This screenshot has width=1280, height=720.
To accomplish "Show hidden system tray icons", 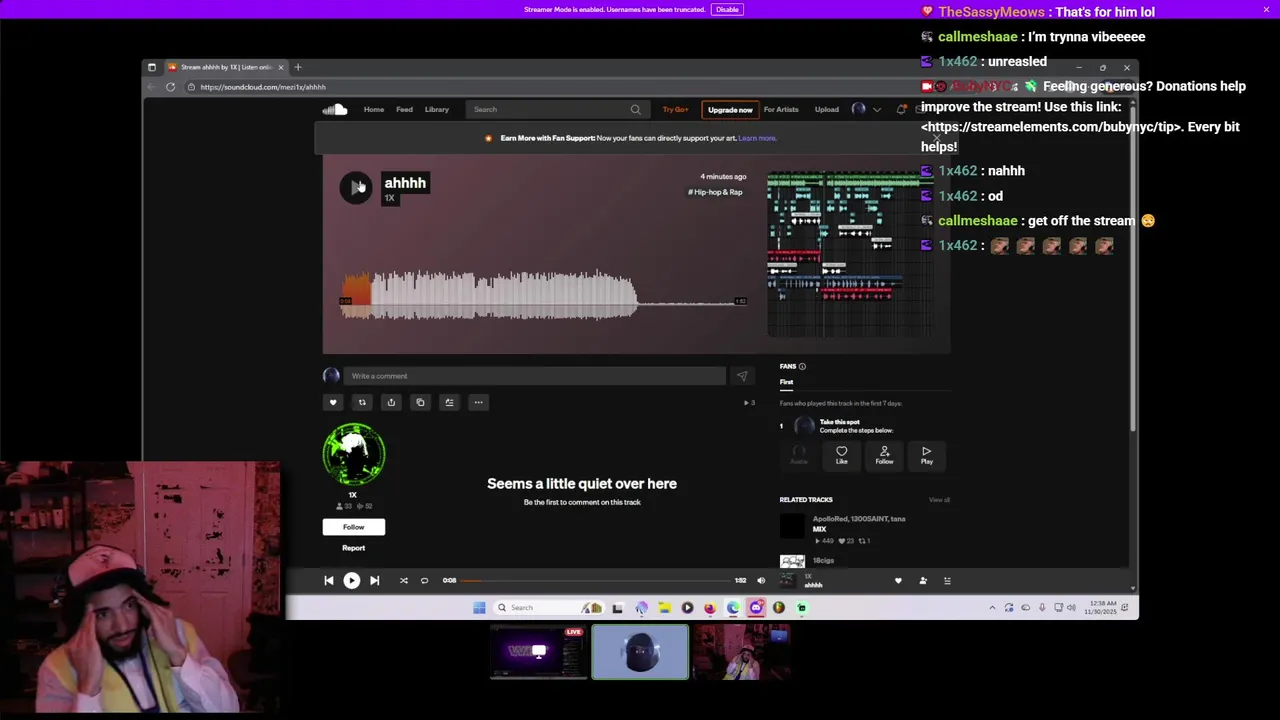I will click(x=992, y=607).
